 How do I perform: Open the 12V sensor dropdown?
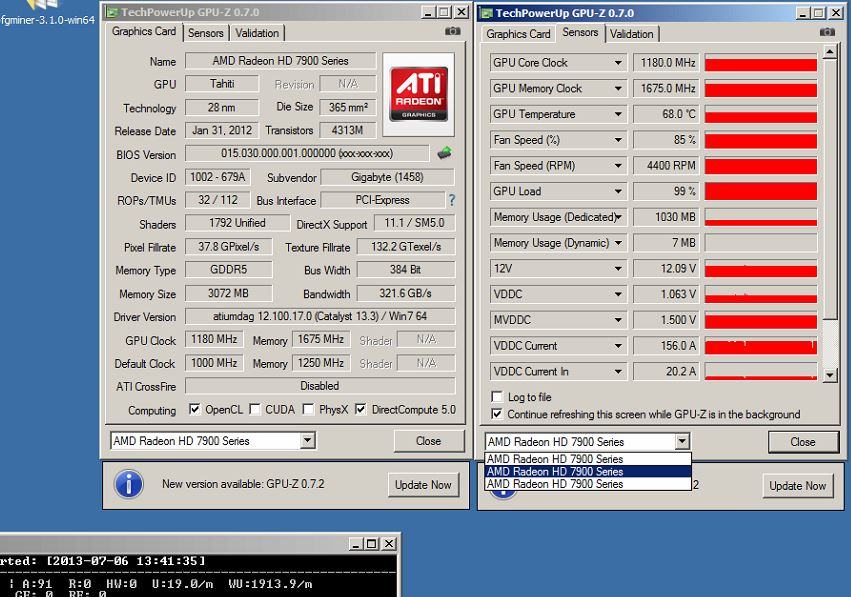(618, 268)
